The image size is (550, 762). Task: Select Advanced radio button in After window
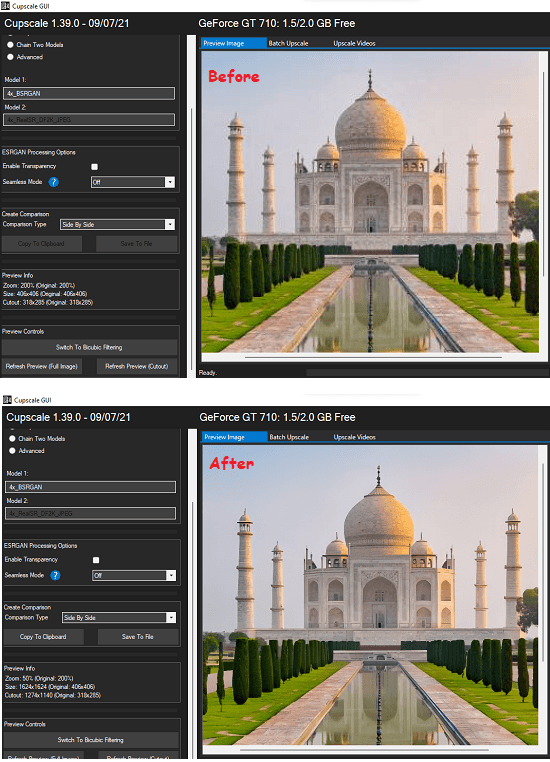click(12, 450)
